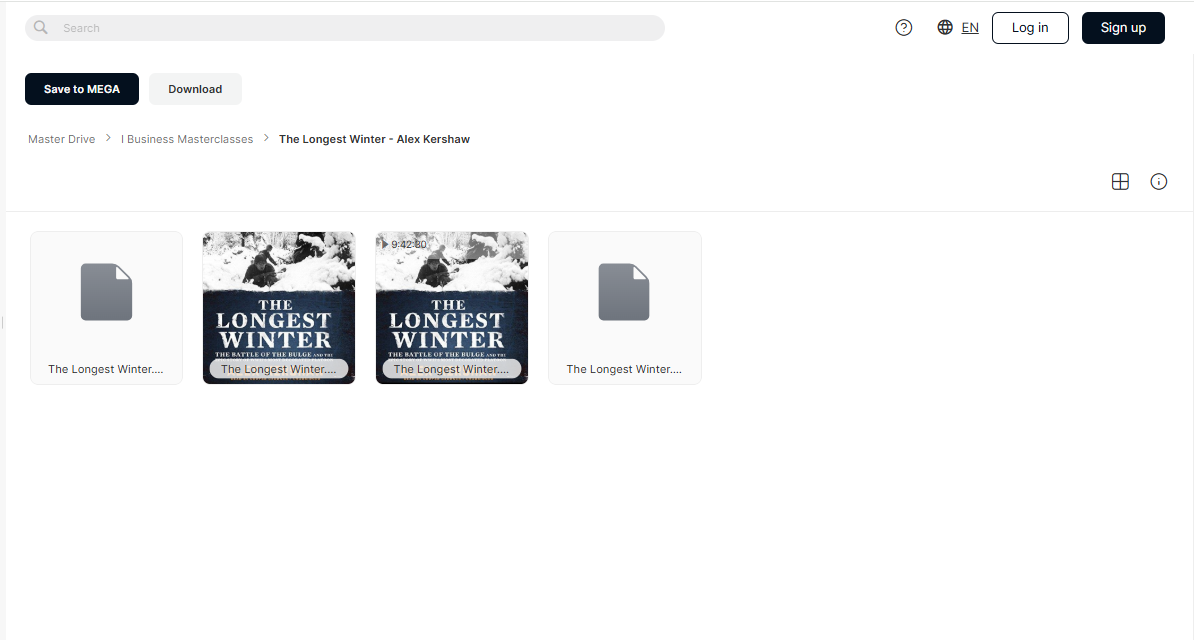The image size is (1194, 640).
Task: Switch view with the grid layout icon
Action: click(1120, 181)
